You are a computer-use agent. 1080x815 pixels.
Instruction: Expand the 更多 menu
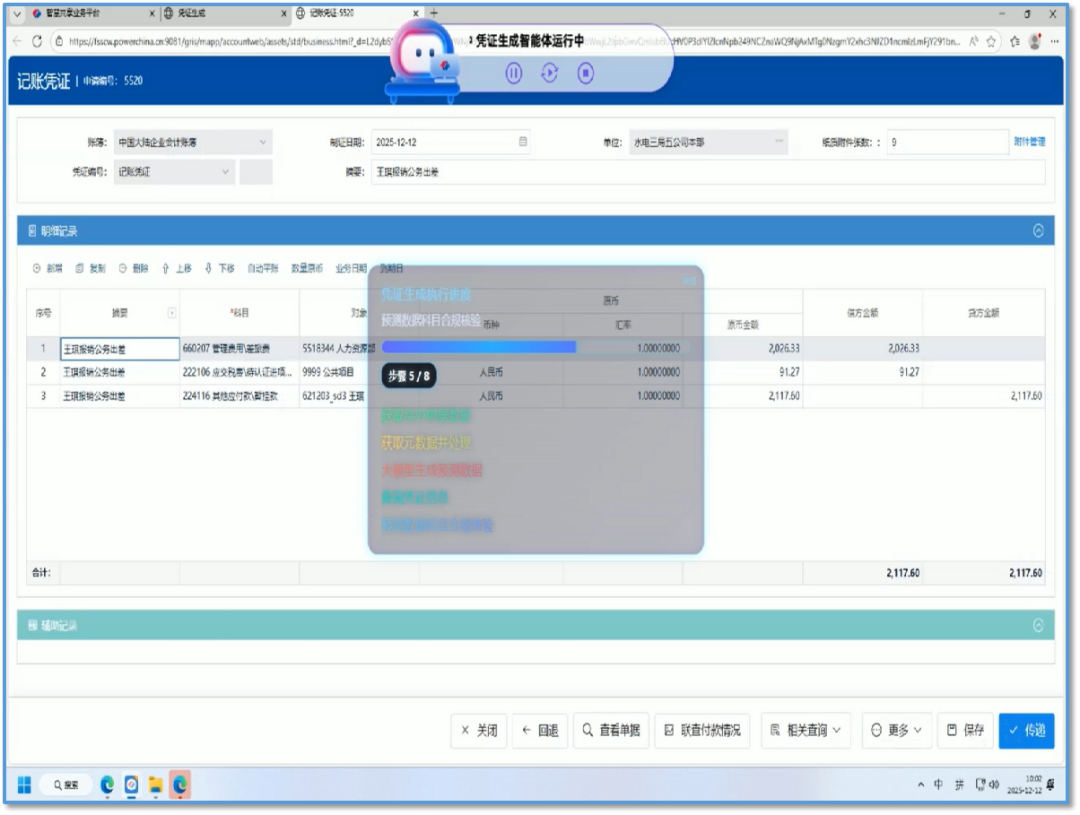coord(896,730)
